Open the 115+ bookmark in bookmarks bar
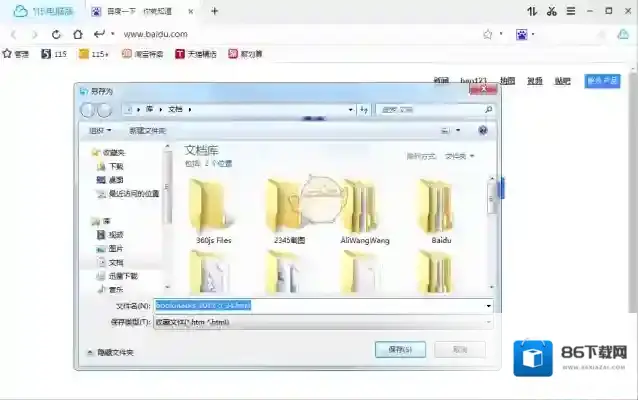The image size is (638, 400). pos(94,54)
